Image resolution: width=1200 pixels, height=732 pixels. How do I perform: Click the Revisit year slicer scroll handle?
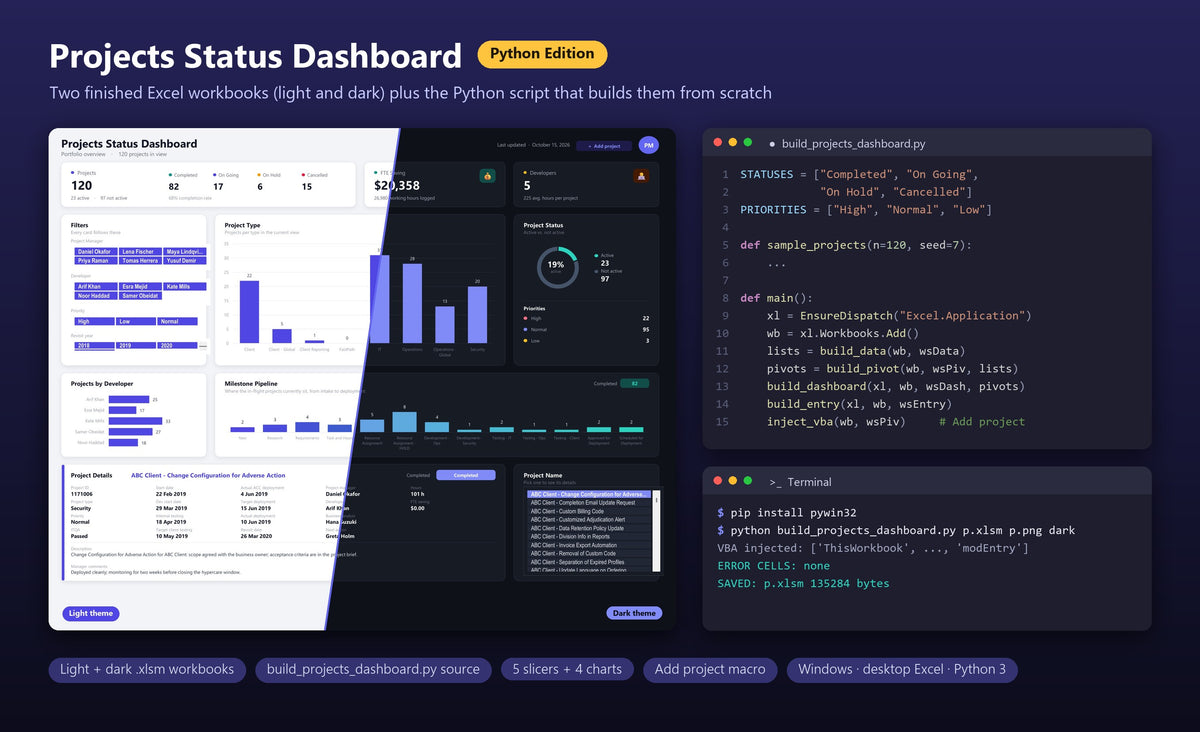[x=203, y=346]
